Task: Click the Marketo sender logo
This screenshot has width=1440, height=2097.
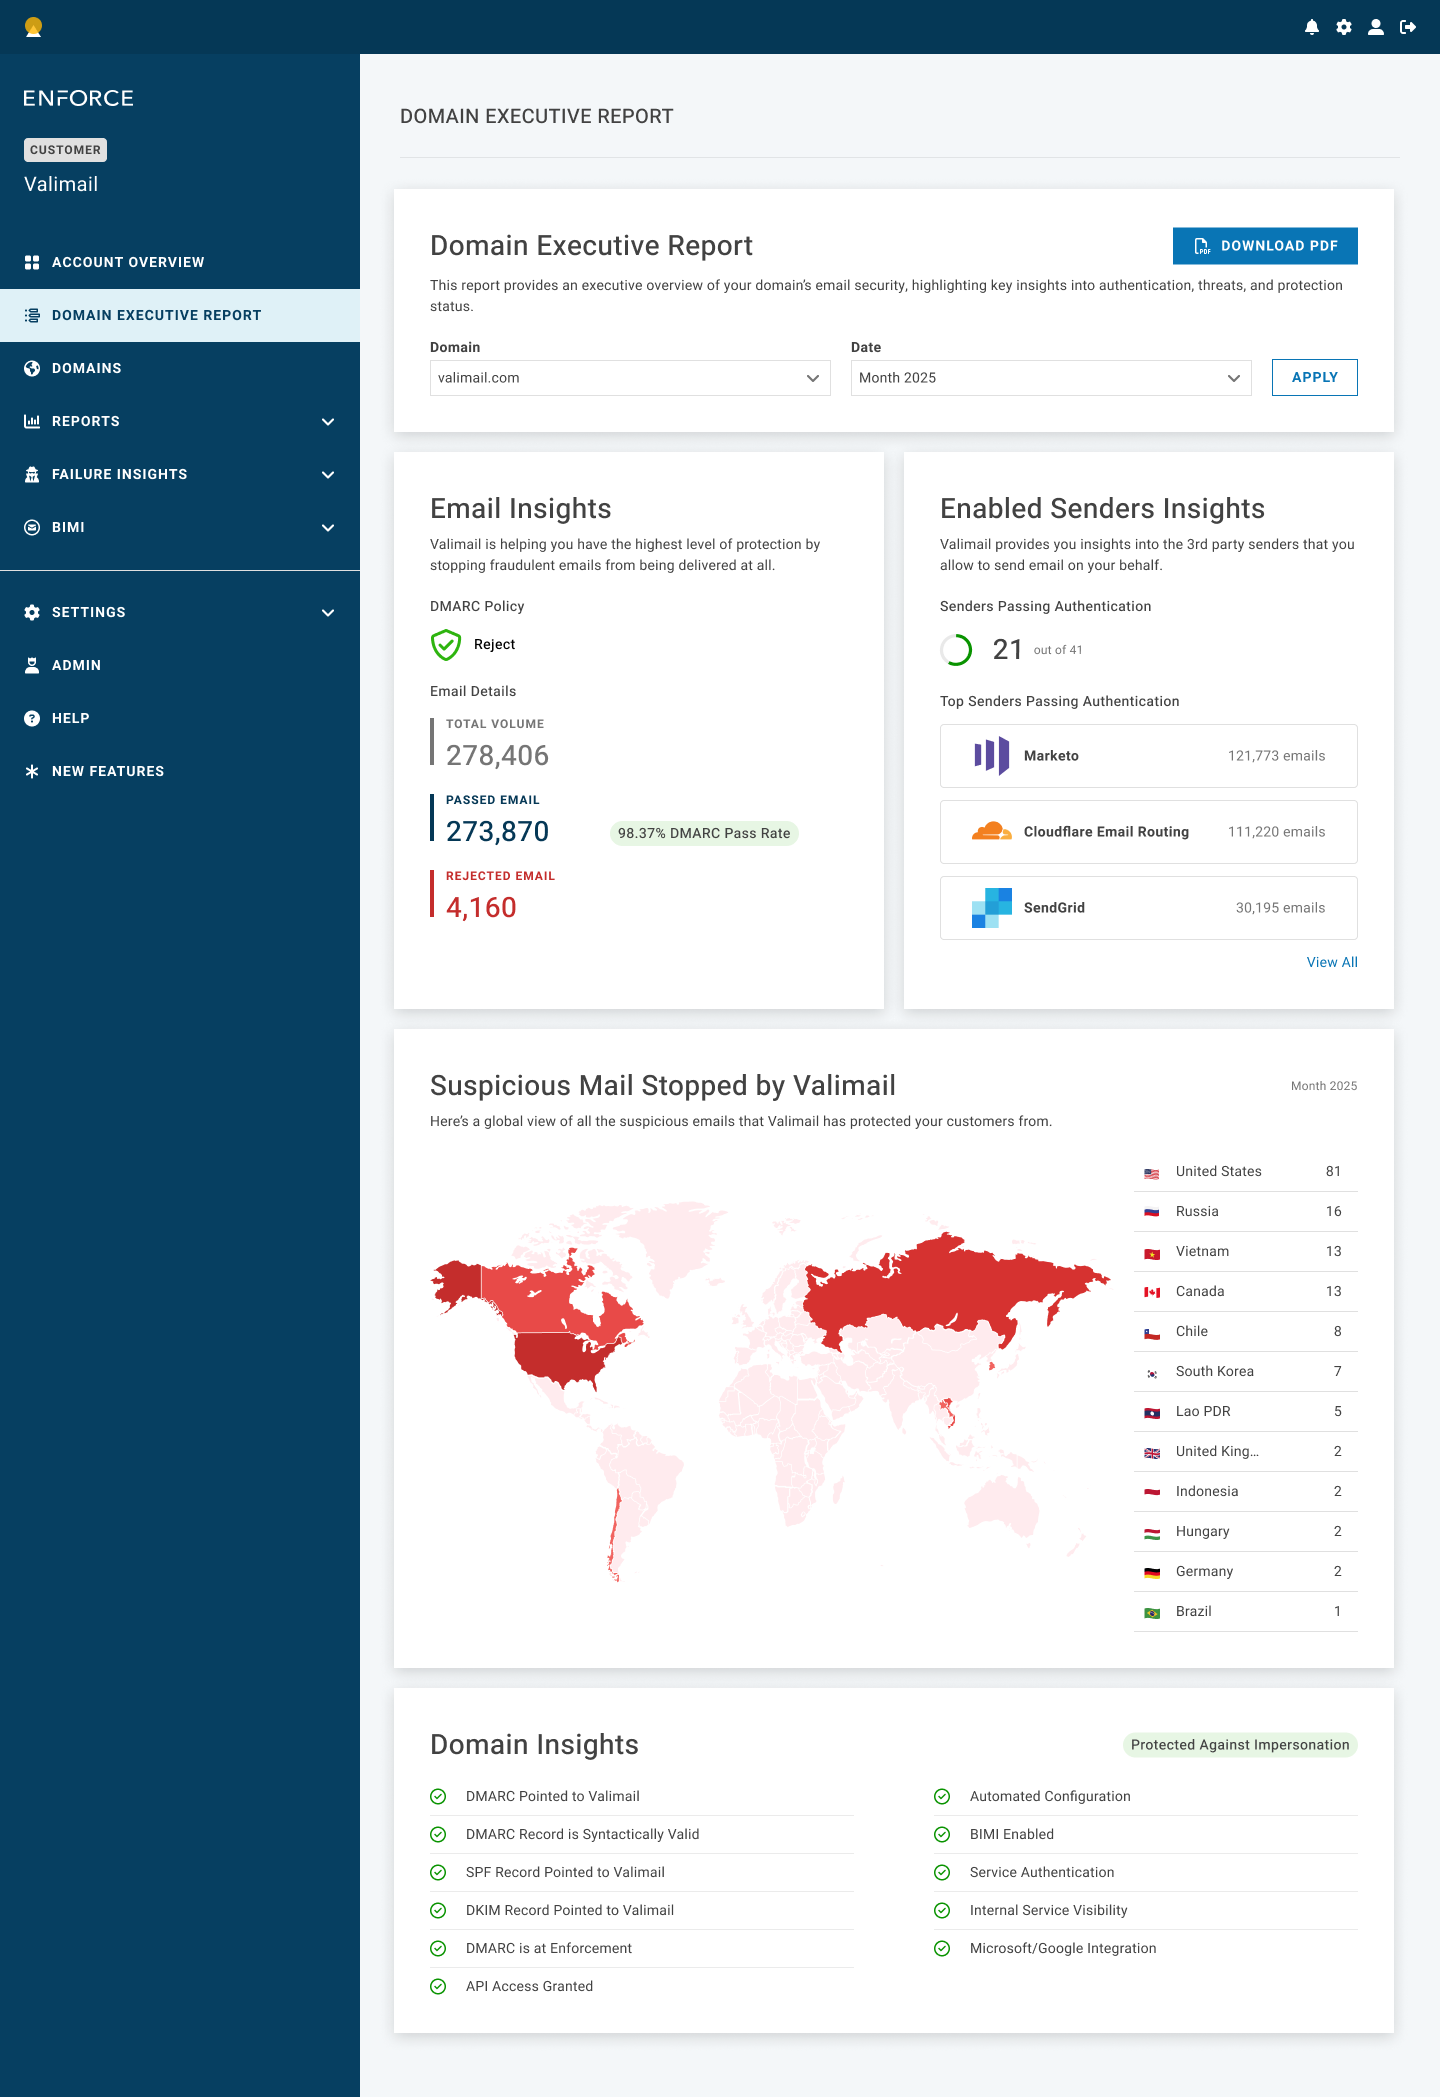Action: pyautogui.click(x=991, y=756)
